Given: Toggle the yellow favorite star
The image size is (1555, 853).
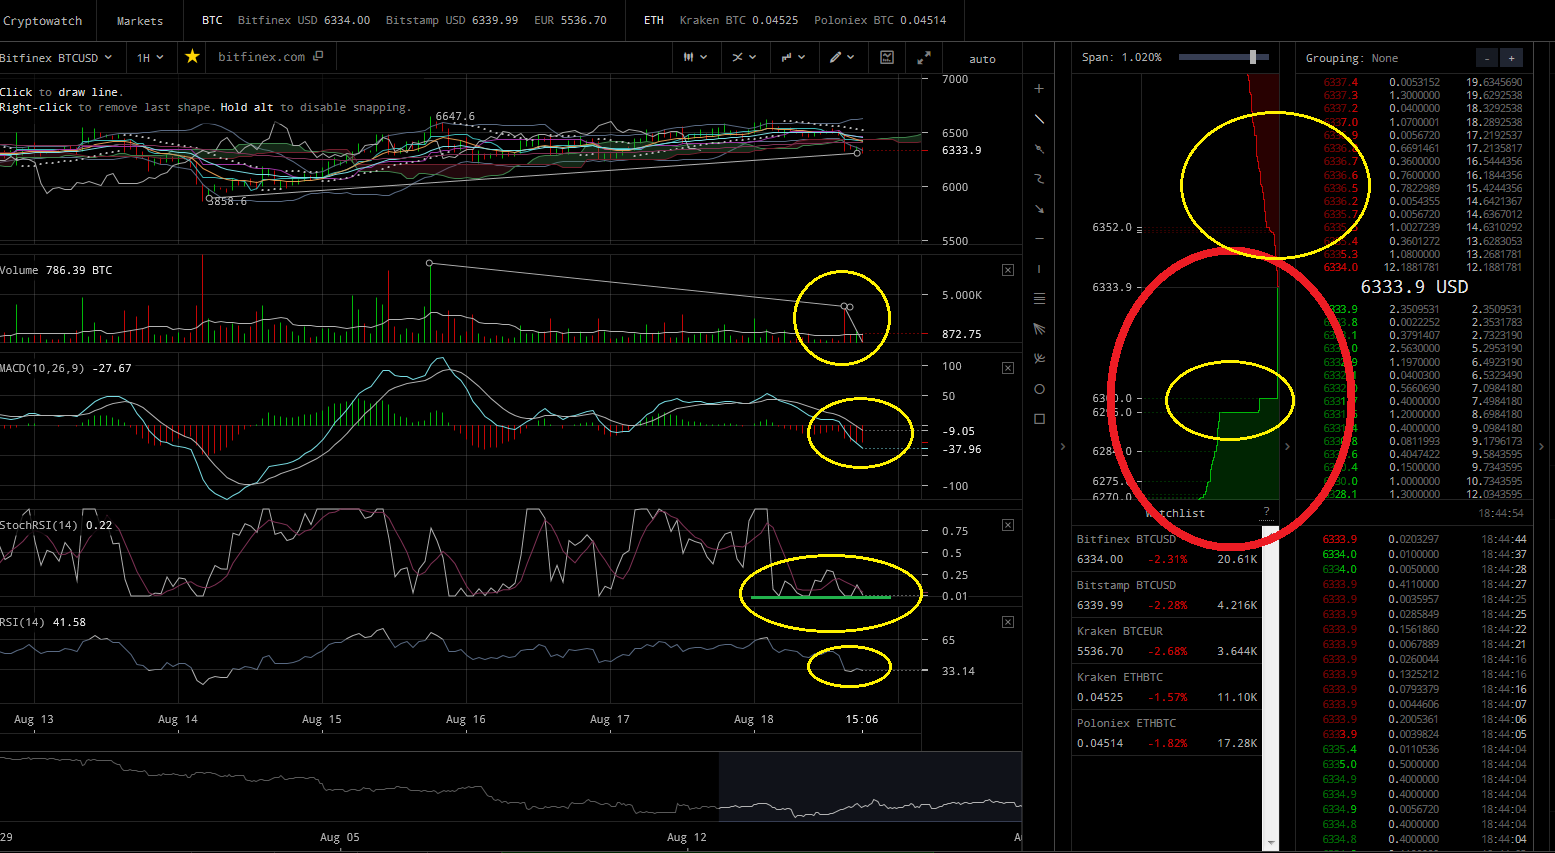Looking at the screenshot, I should pos(192,57).
